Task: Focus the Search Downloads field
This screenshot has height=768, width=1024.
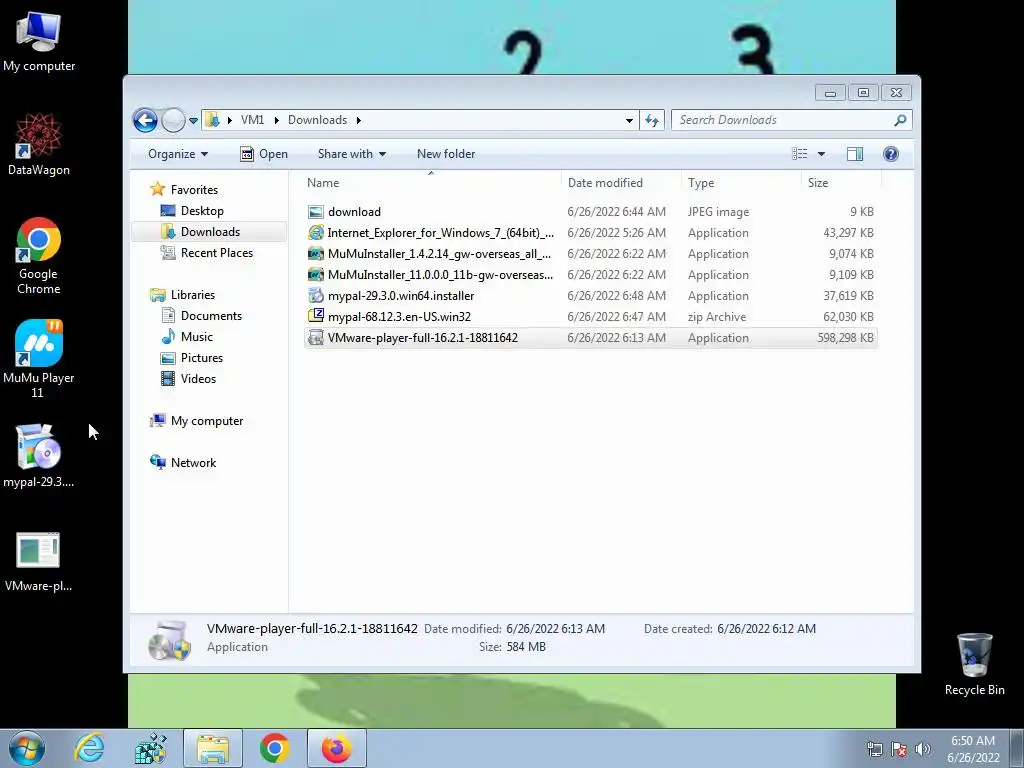Action: pyautogui.click(x=784, y=120)
